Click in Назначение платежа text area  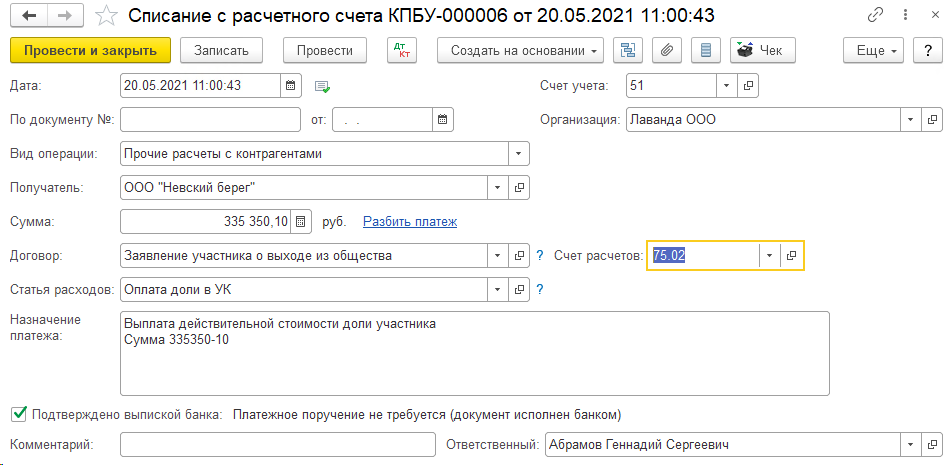[x=474, y=353]
